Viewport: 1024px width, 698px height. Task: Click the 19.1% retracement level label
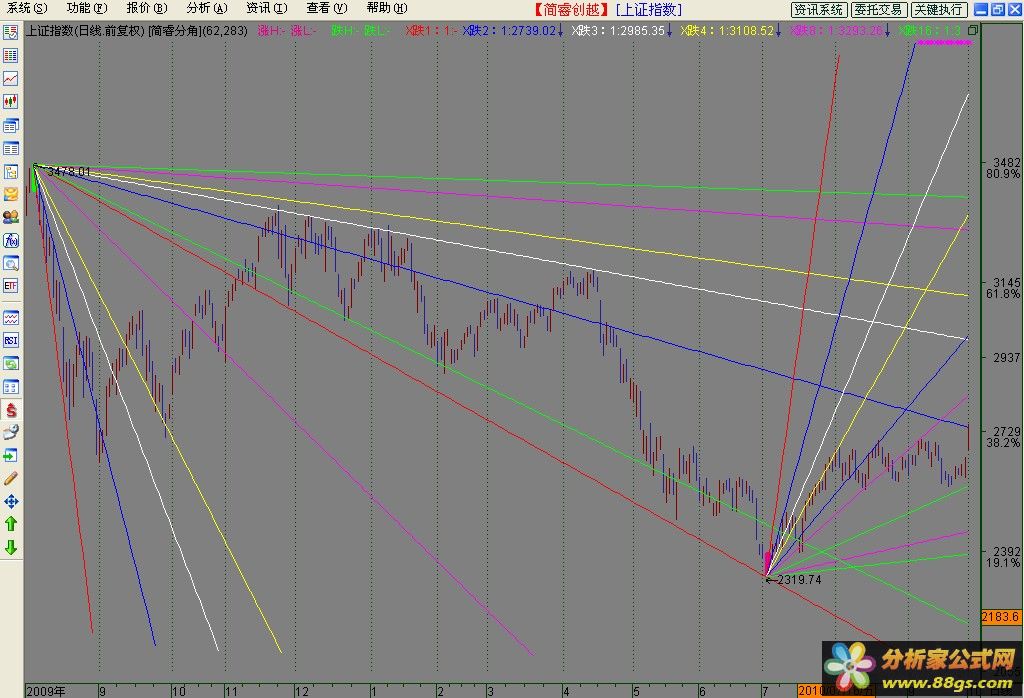(1003, 563)
